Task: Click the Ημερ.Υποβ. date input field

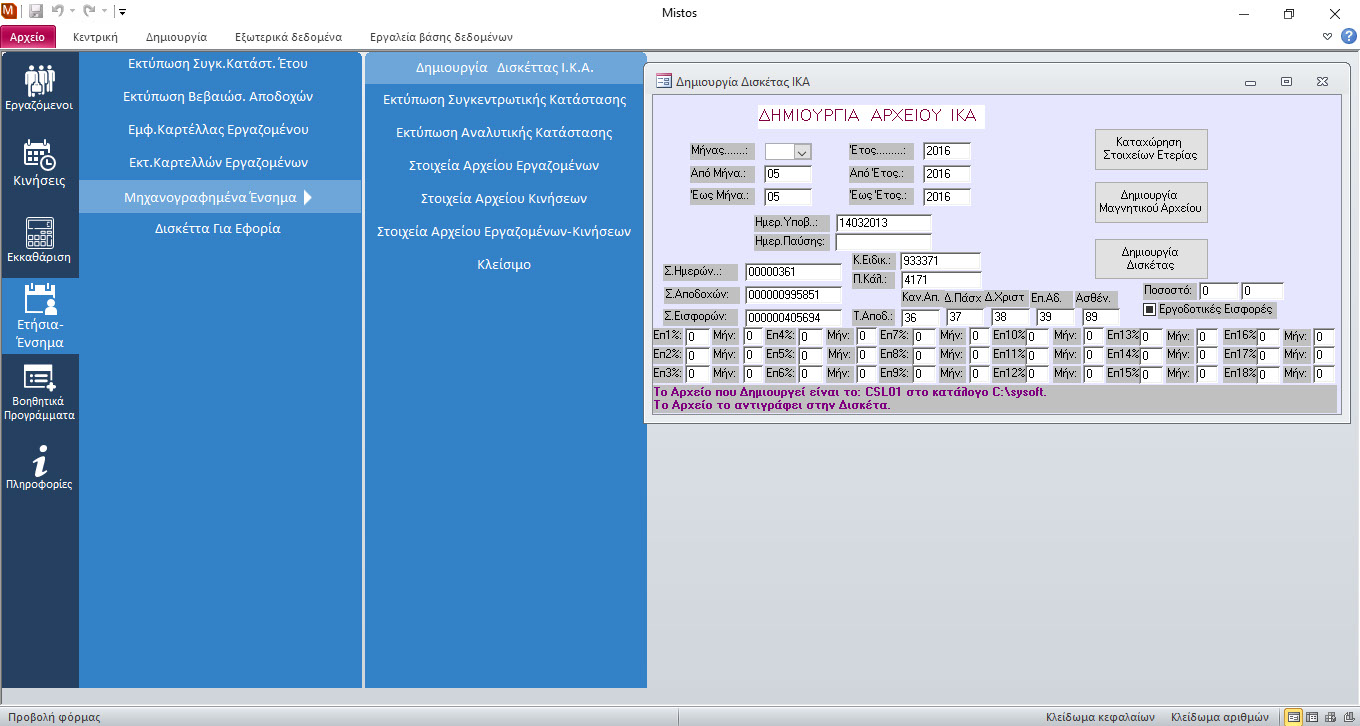Action: pyautogui.click(x=883, y=223)
